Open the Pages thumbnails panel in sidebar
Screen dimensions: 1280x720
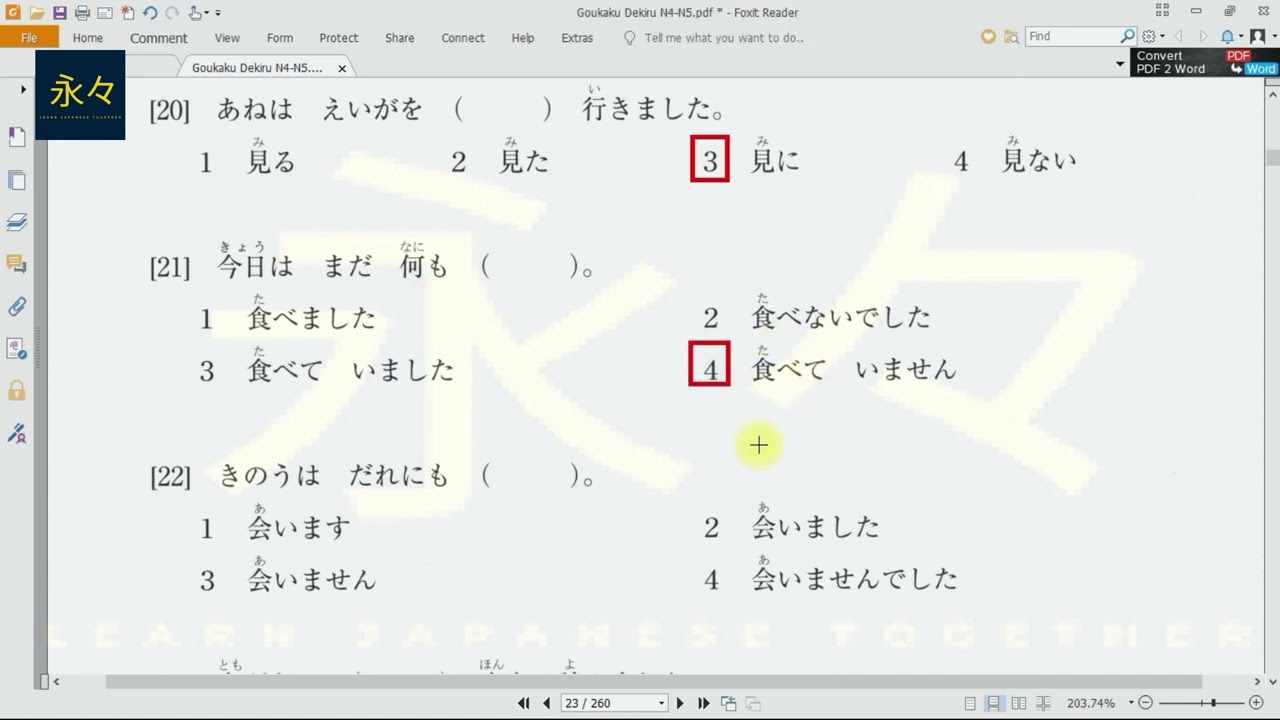(x=16, y=180)
